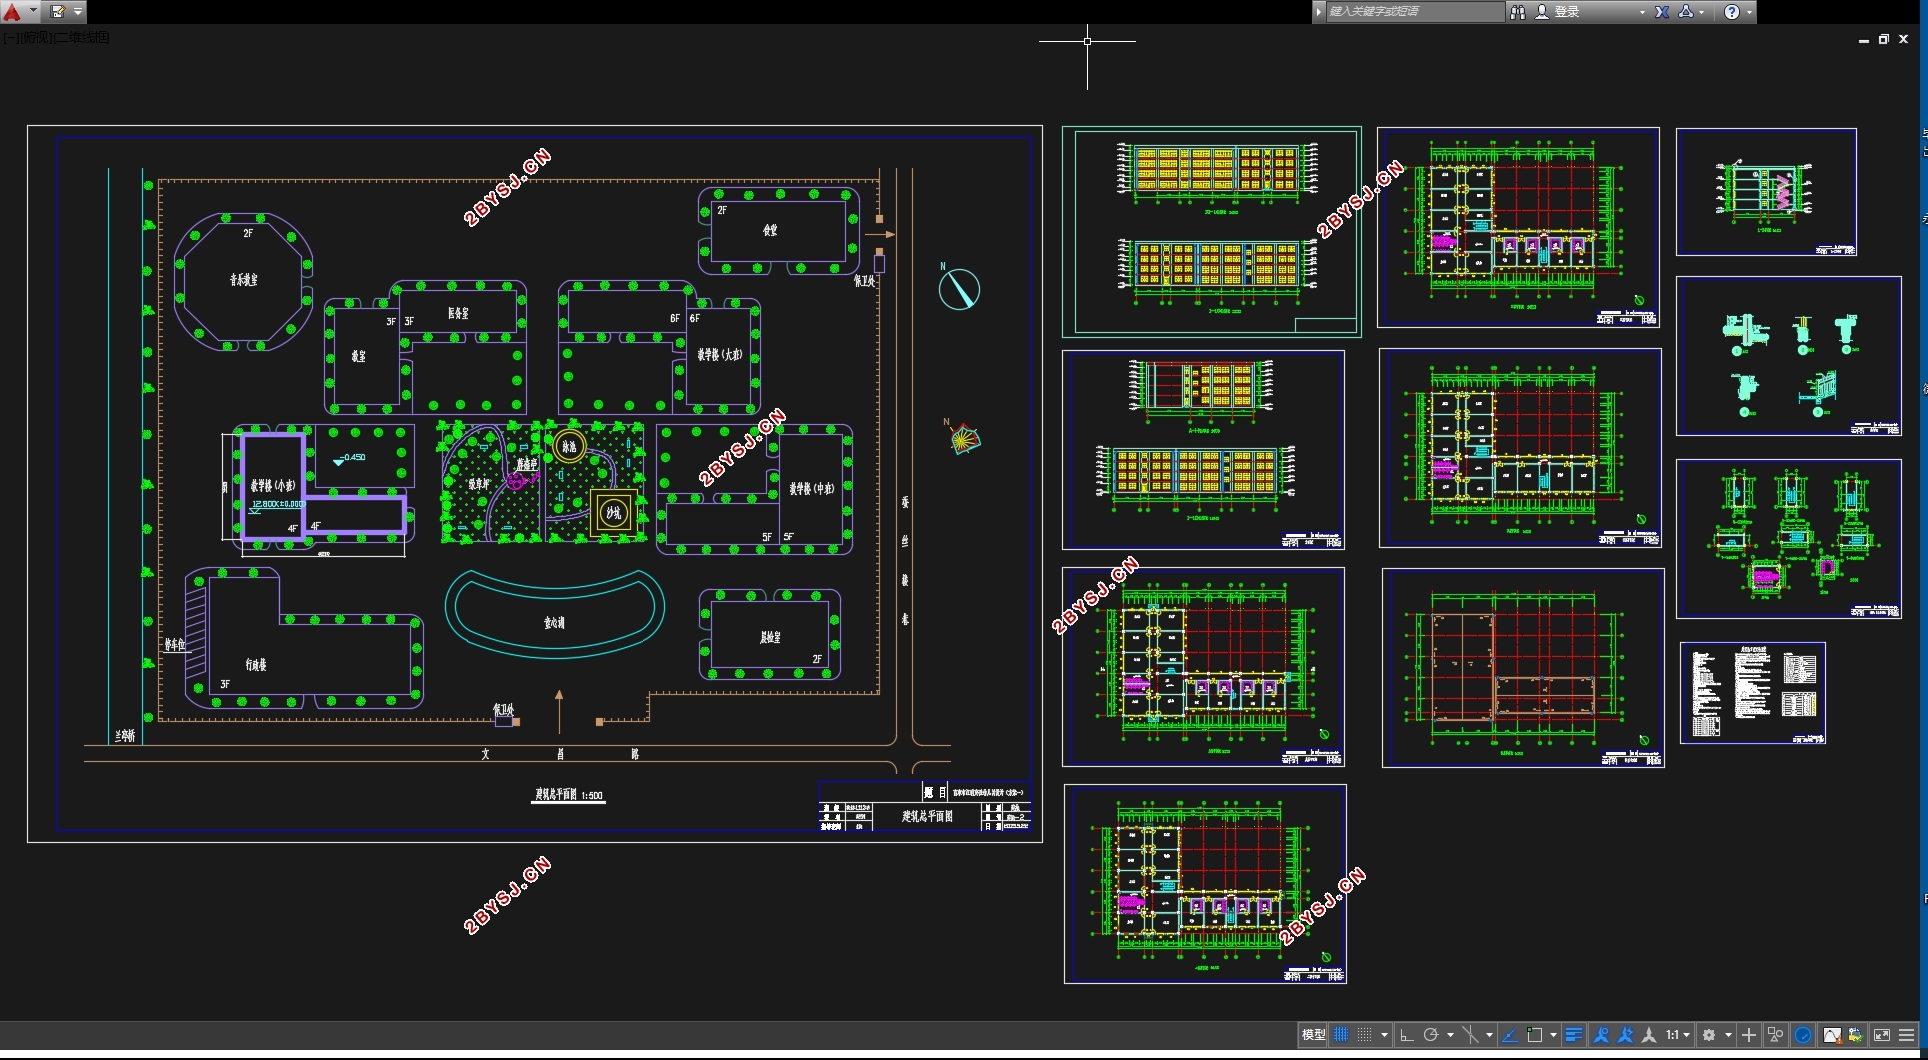Expand the search box arrow toggle
This screenshot has height=1060, width=1928.
point(1319,11)
